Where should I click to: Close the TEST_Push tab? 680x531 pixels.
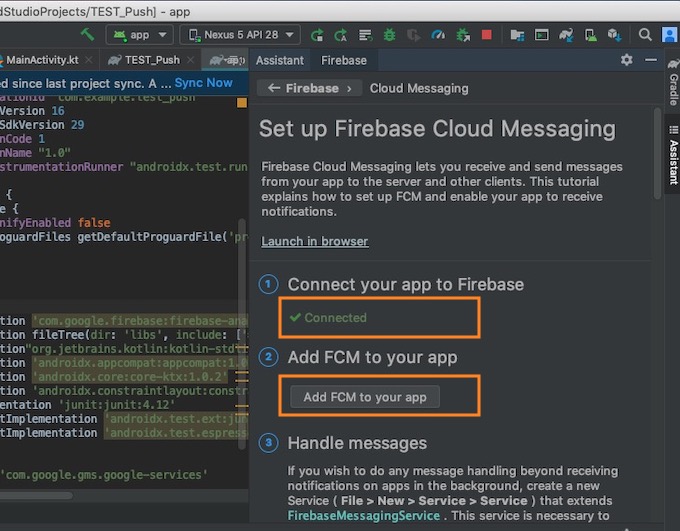coord(190,60)
